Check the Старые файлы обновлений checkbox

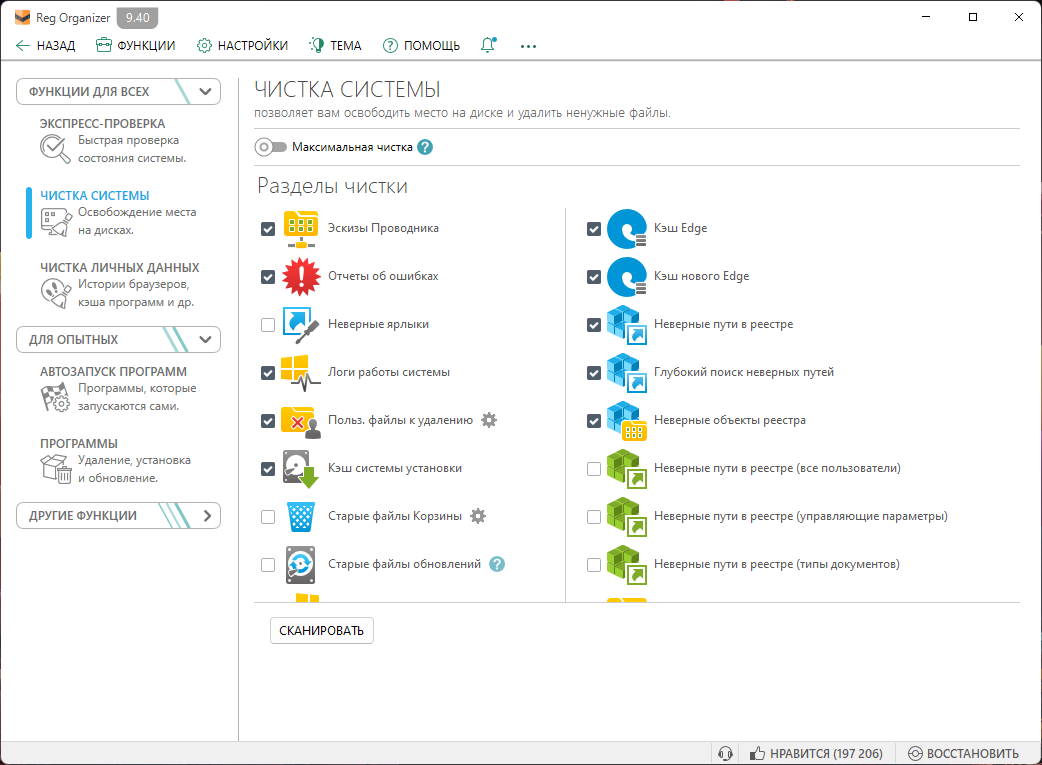(x=268, y=565)
